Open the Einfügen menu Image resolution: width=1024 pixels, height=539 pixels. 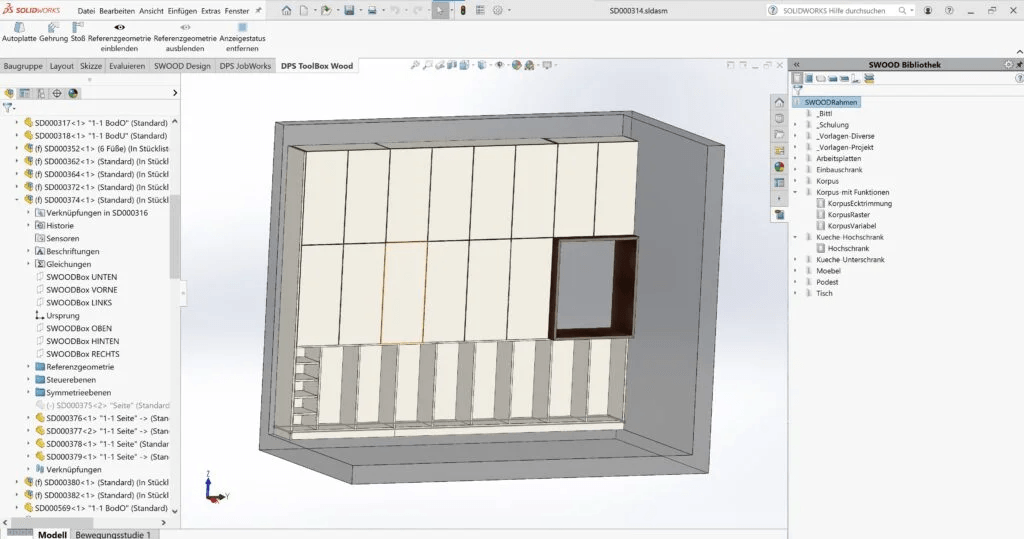[183, 11]
